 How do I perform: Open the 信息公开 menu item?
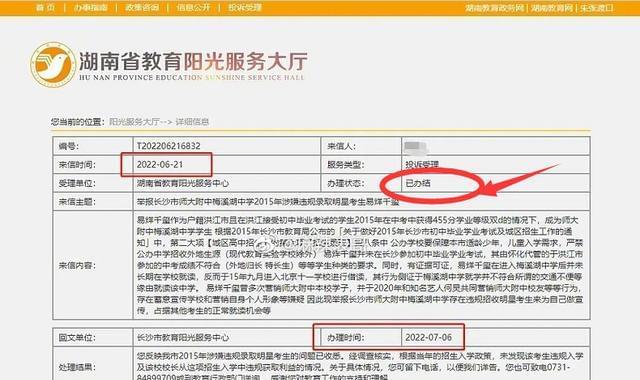click(x=193, y=7)
